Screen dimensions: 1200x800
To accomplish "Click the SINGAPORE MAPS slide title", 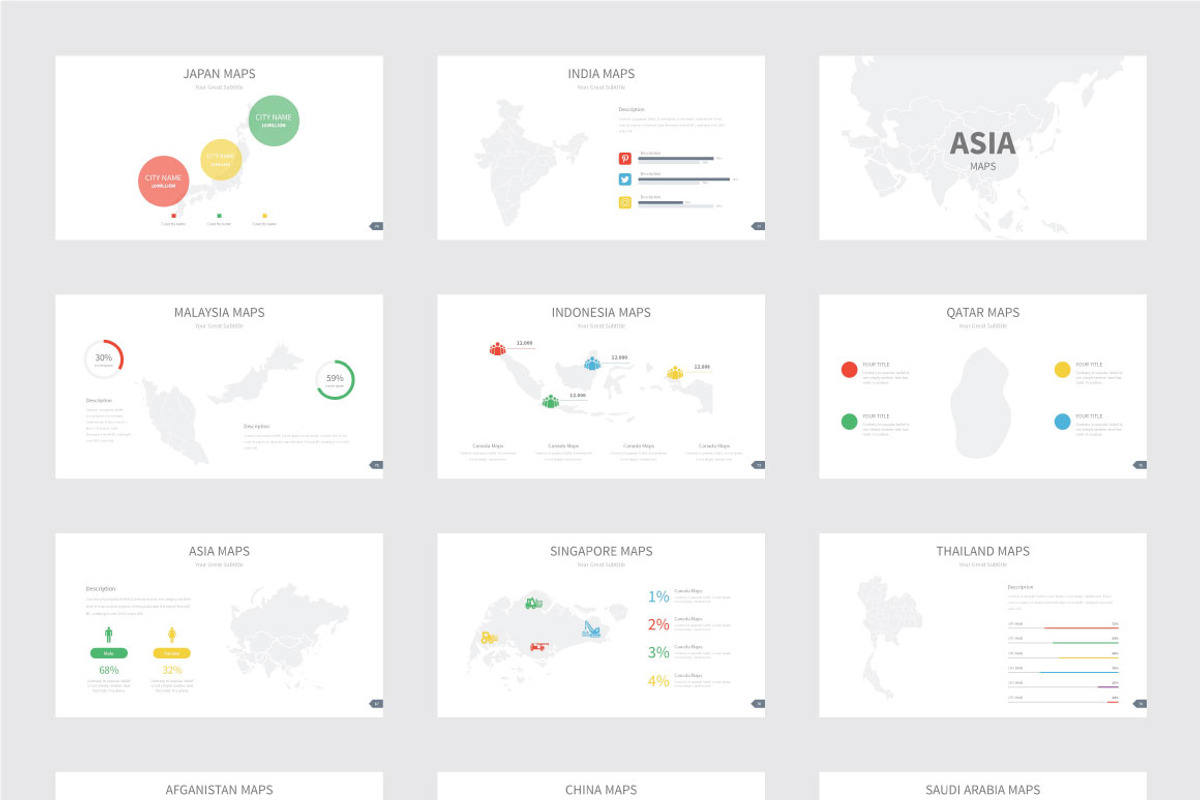I will pyautogui.click(x=601, y=552).
